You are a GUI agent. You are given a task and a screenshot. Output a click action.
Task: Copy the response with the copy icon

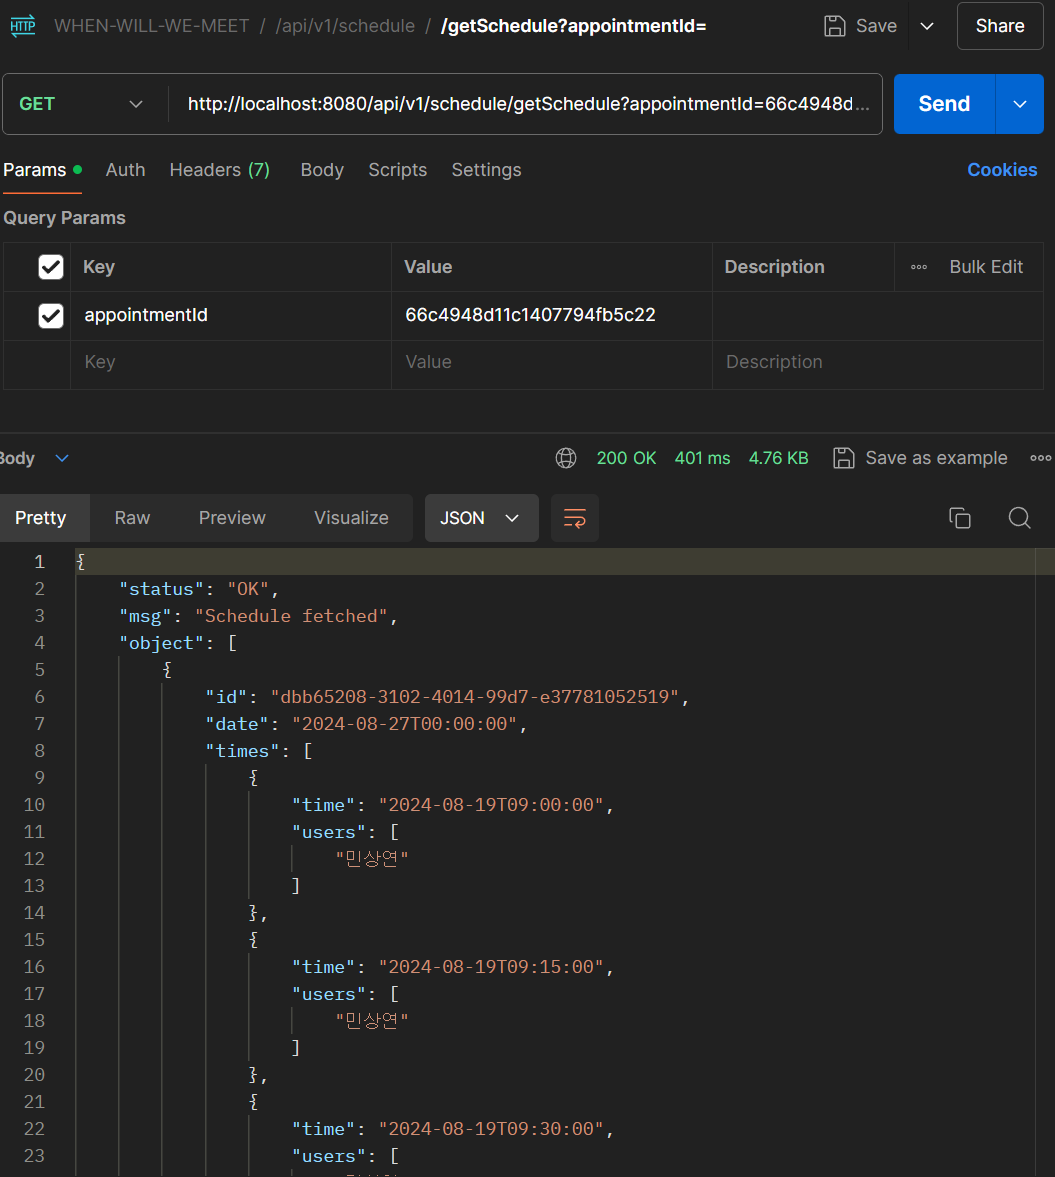point(960,518)
